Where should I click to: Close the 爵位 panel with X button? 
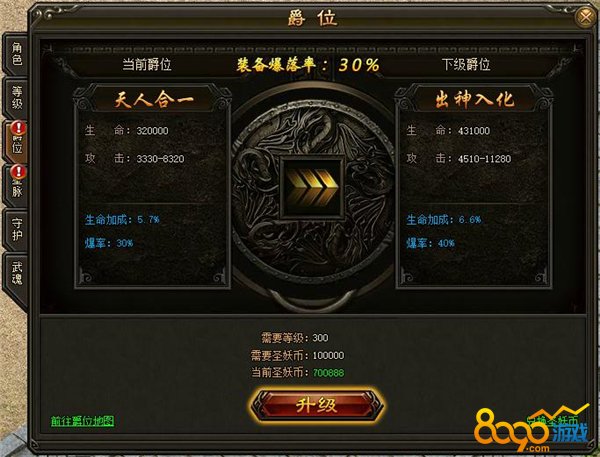(x=585, y=17)
